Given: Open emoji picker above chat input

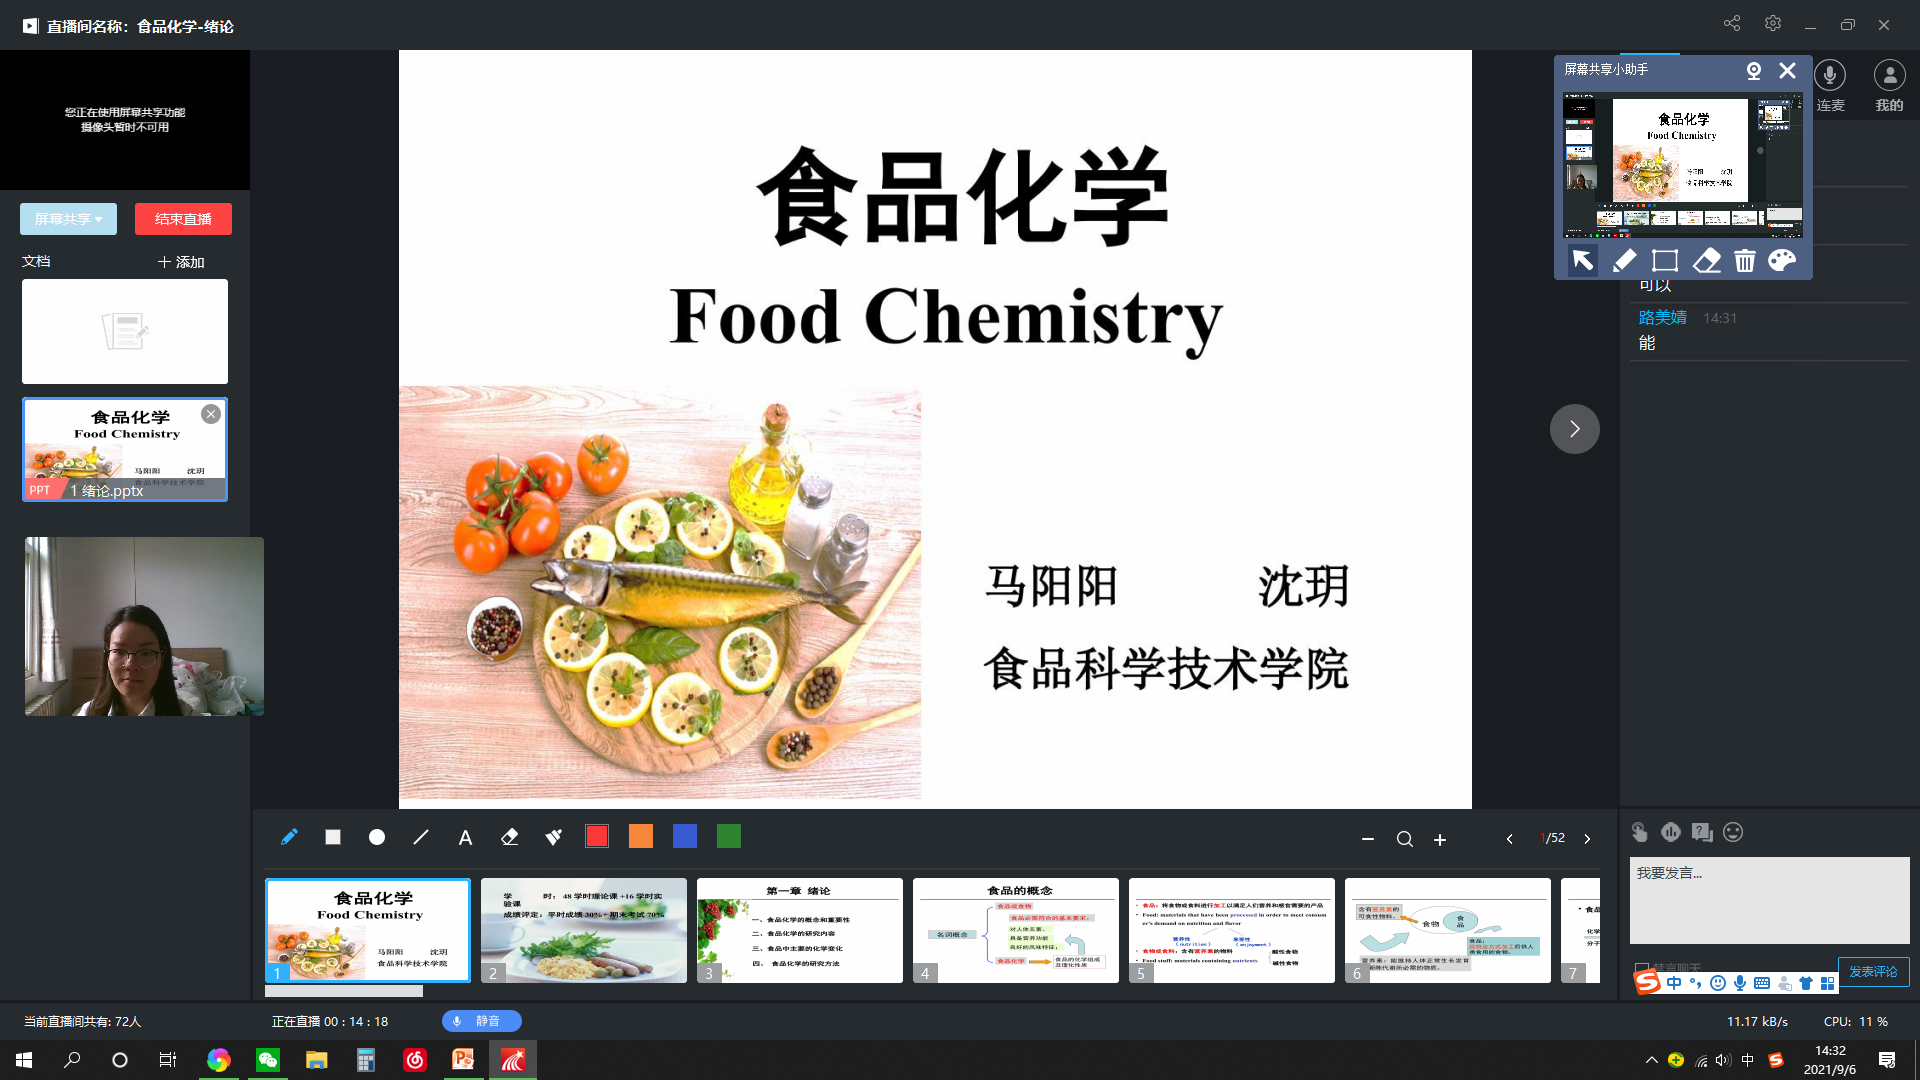Looking at the screenshot, I should pyautogui.click(x=1733, y=832).
